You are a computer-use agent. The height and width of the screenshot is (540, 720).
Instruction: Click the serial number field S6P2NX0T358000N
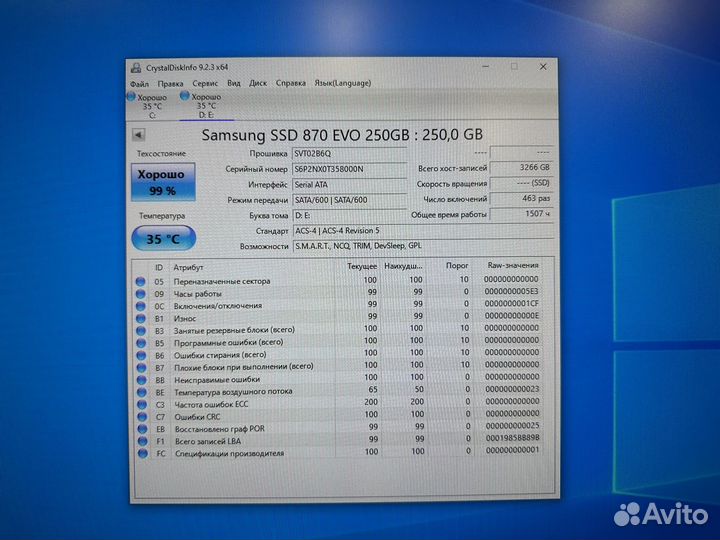point(349,169)
